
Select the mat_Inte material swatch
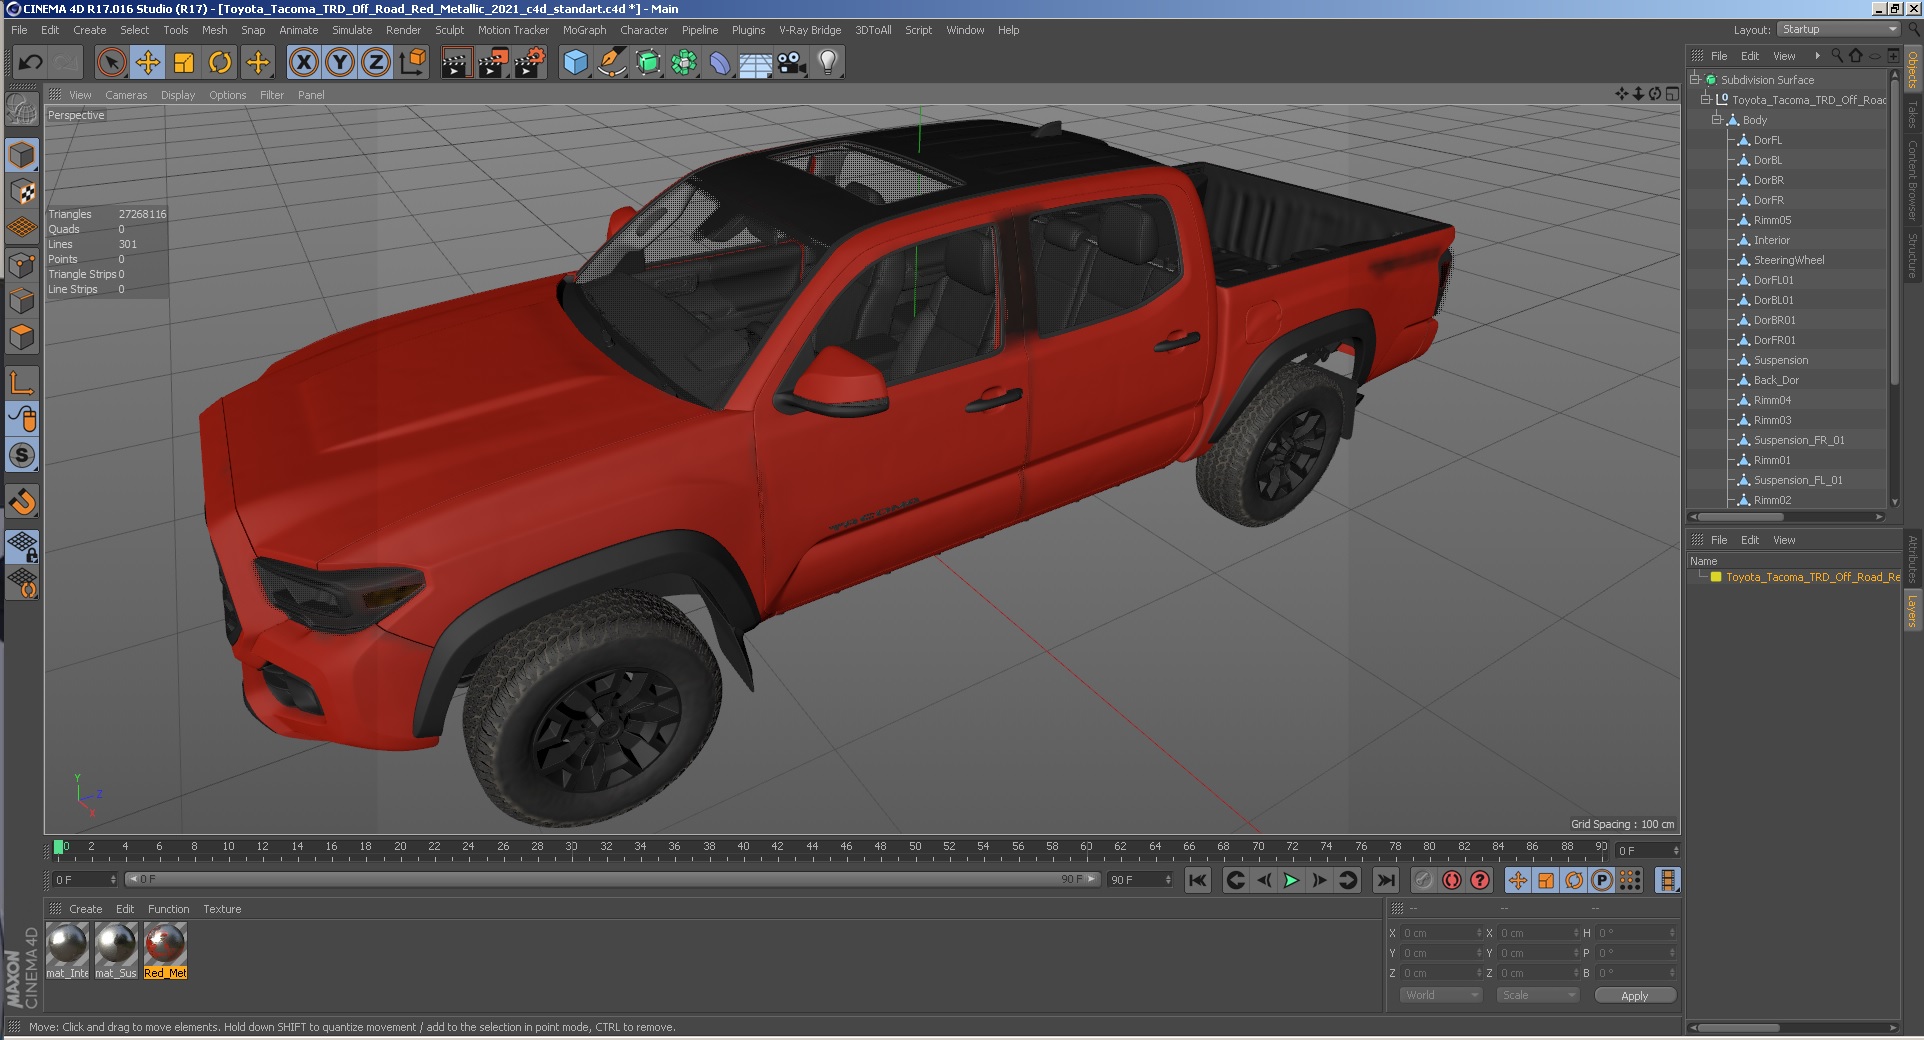[68, 950]
